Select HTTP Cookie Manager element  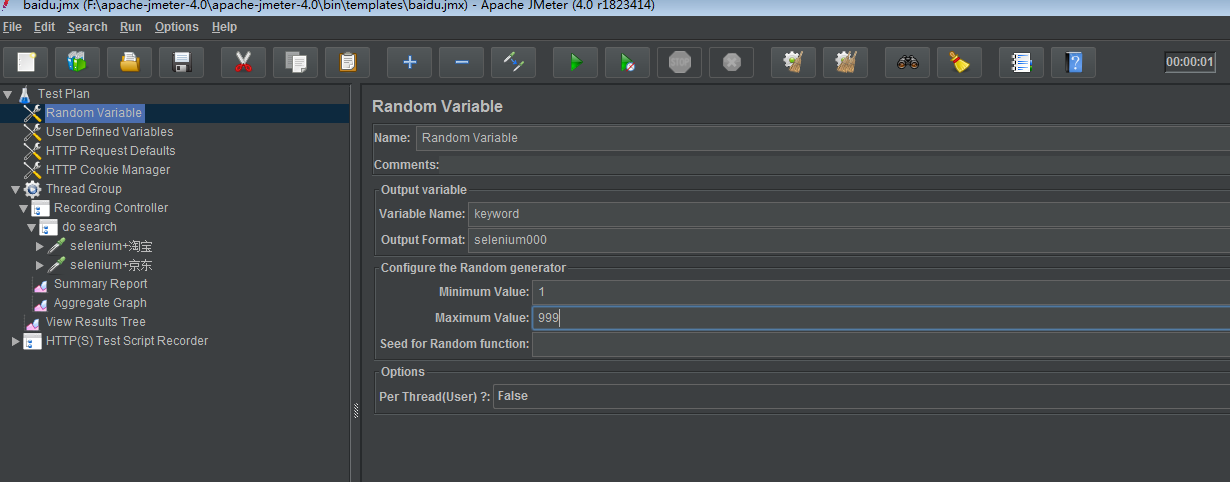click(107, 170)
